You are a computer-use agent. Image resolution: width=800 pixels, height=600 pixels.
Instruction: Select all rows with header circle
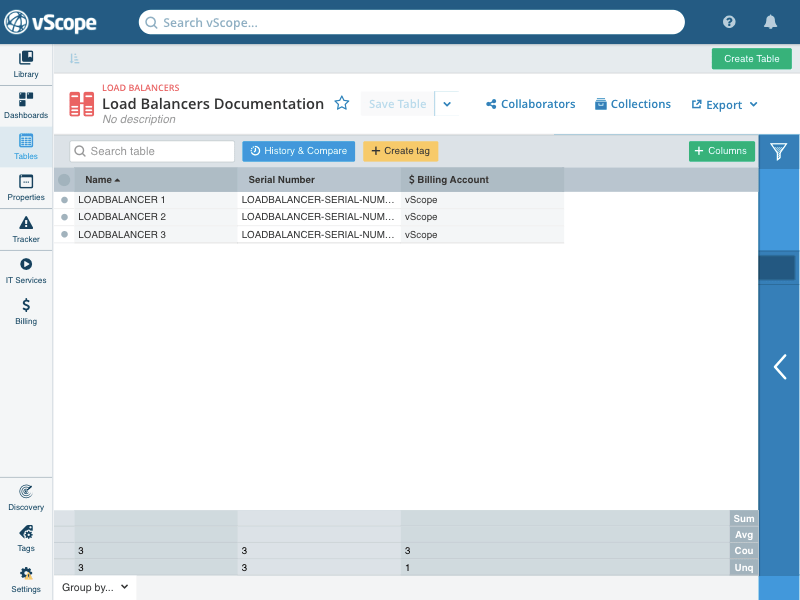[64, 180]
